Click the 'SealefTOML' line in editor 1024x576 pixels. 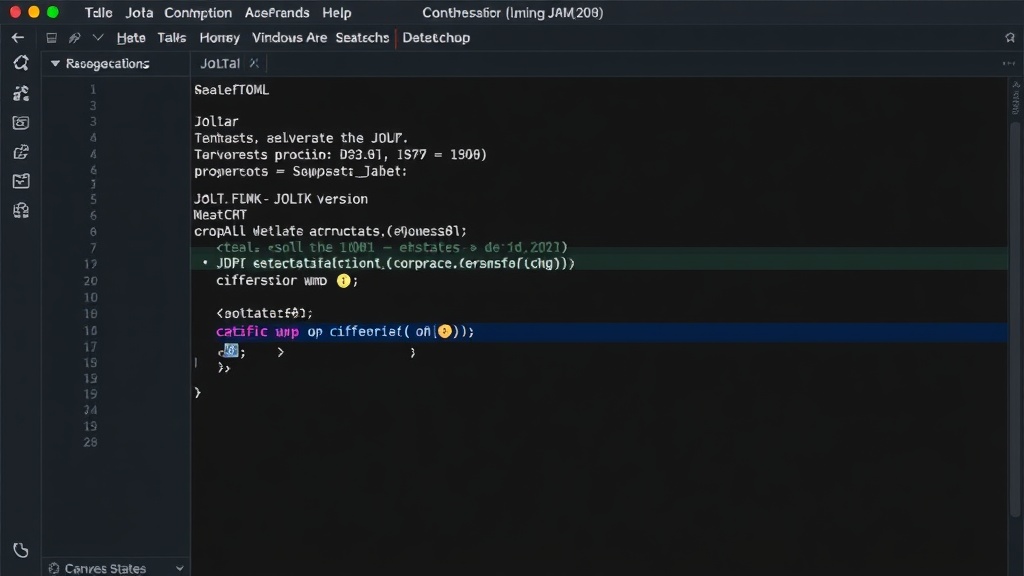coord(231,90)
